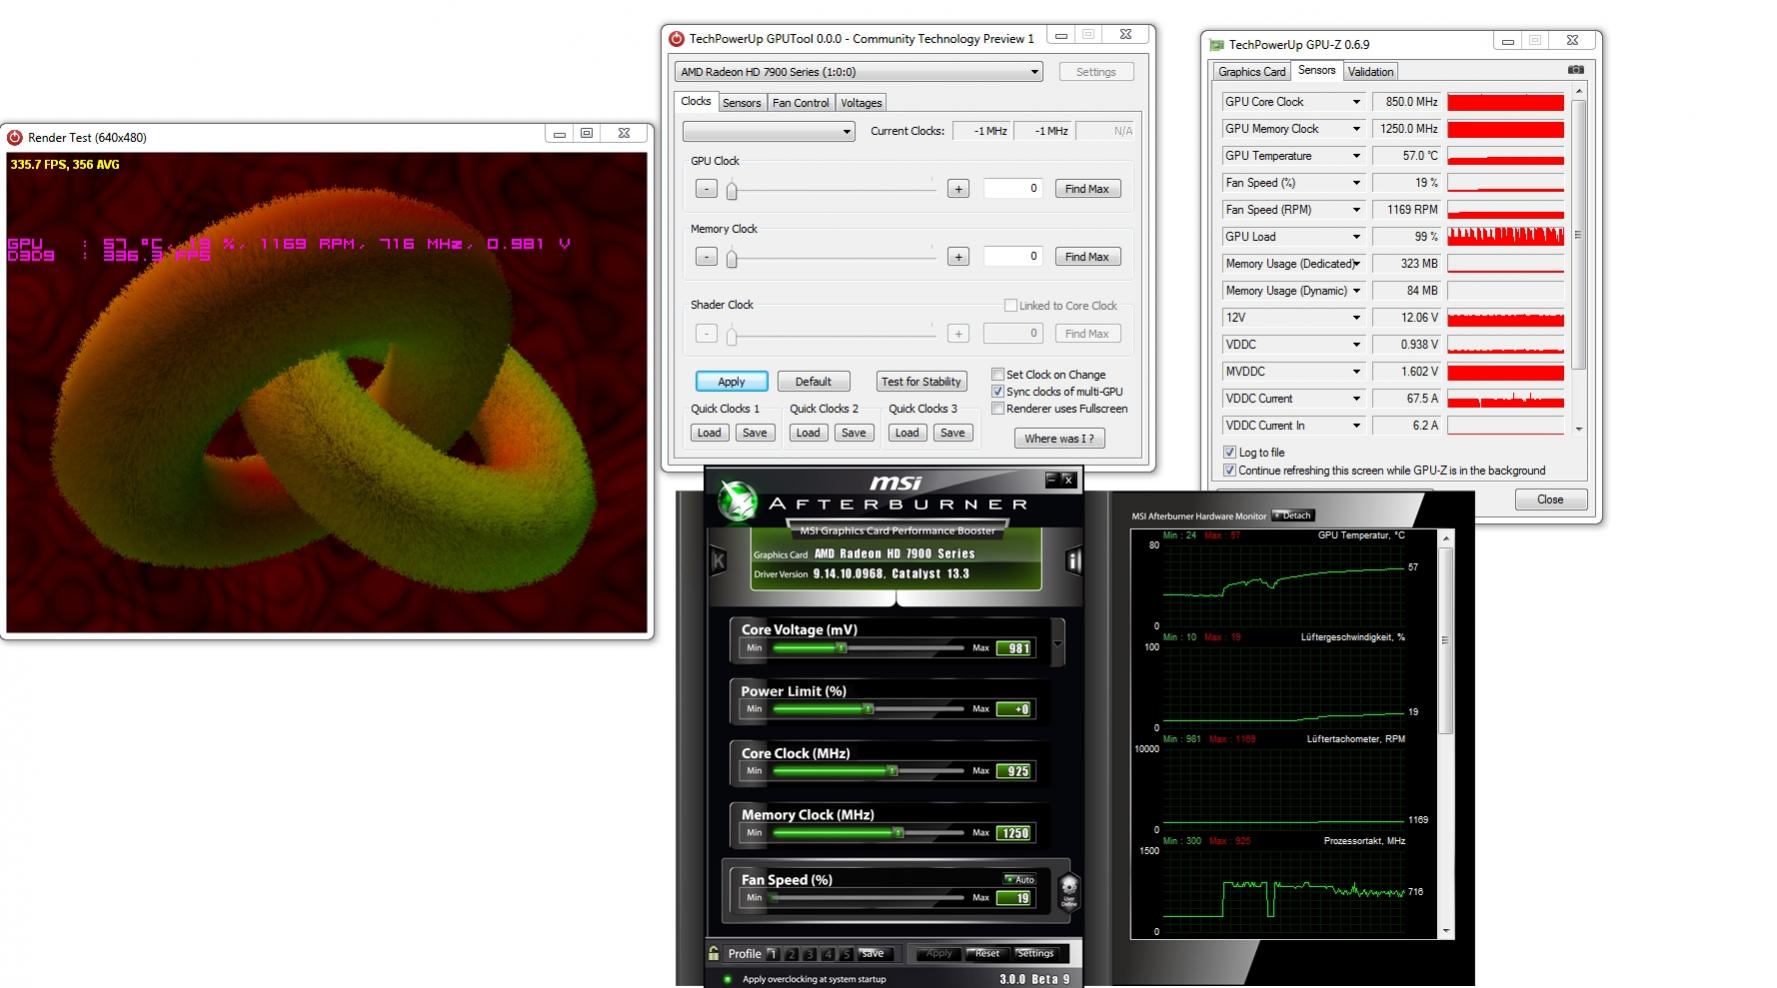Image resolution: width=1777 pixels, height=988 pixels.
Task: Open the Afterburner information 'i' panel
Action: click(1074, 561)
